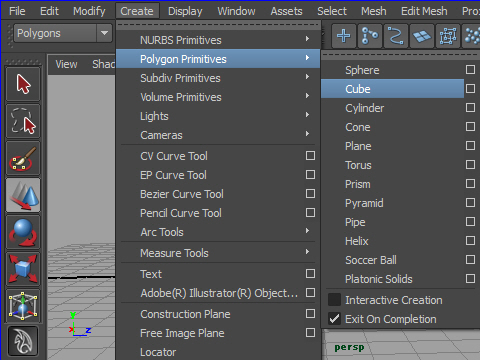
Task: Create a polygon Prism
Action: click(392, 184)
